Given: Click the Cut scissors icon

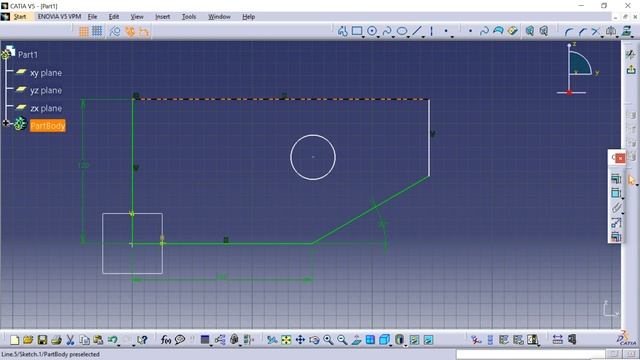Looking at the screenshot, I should click(70, 340).
